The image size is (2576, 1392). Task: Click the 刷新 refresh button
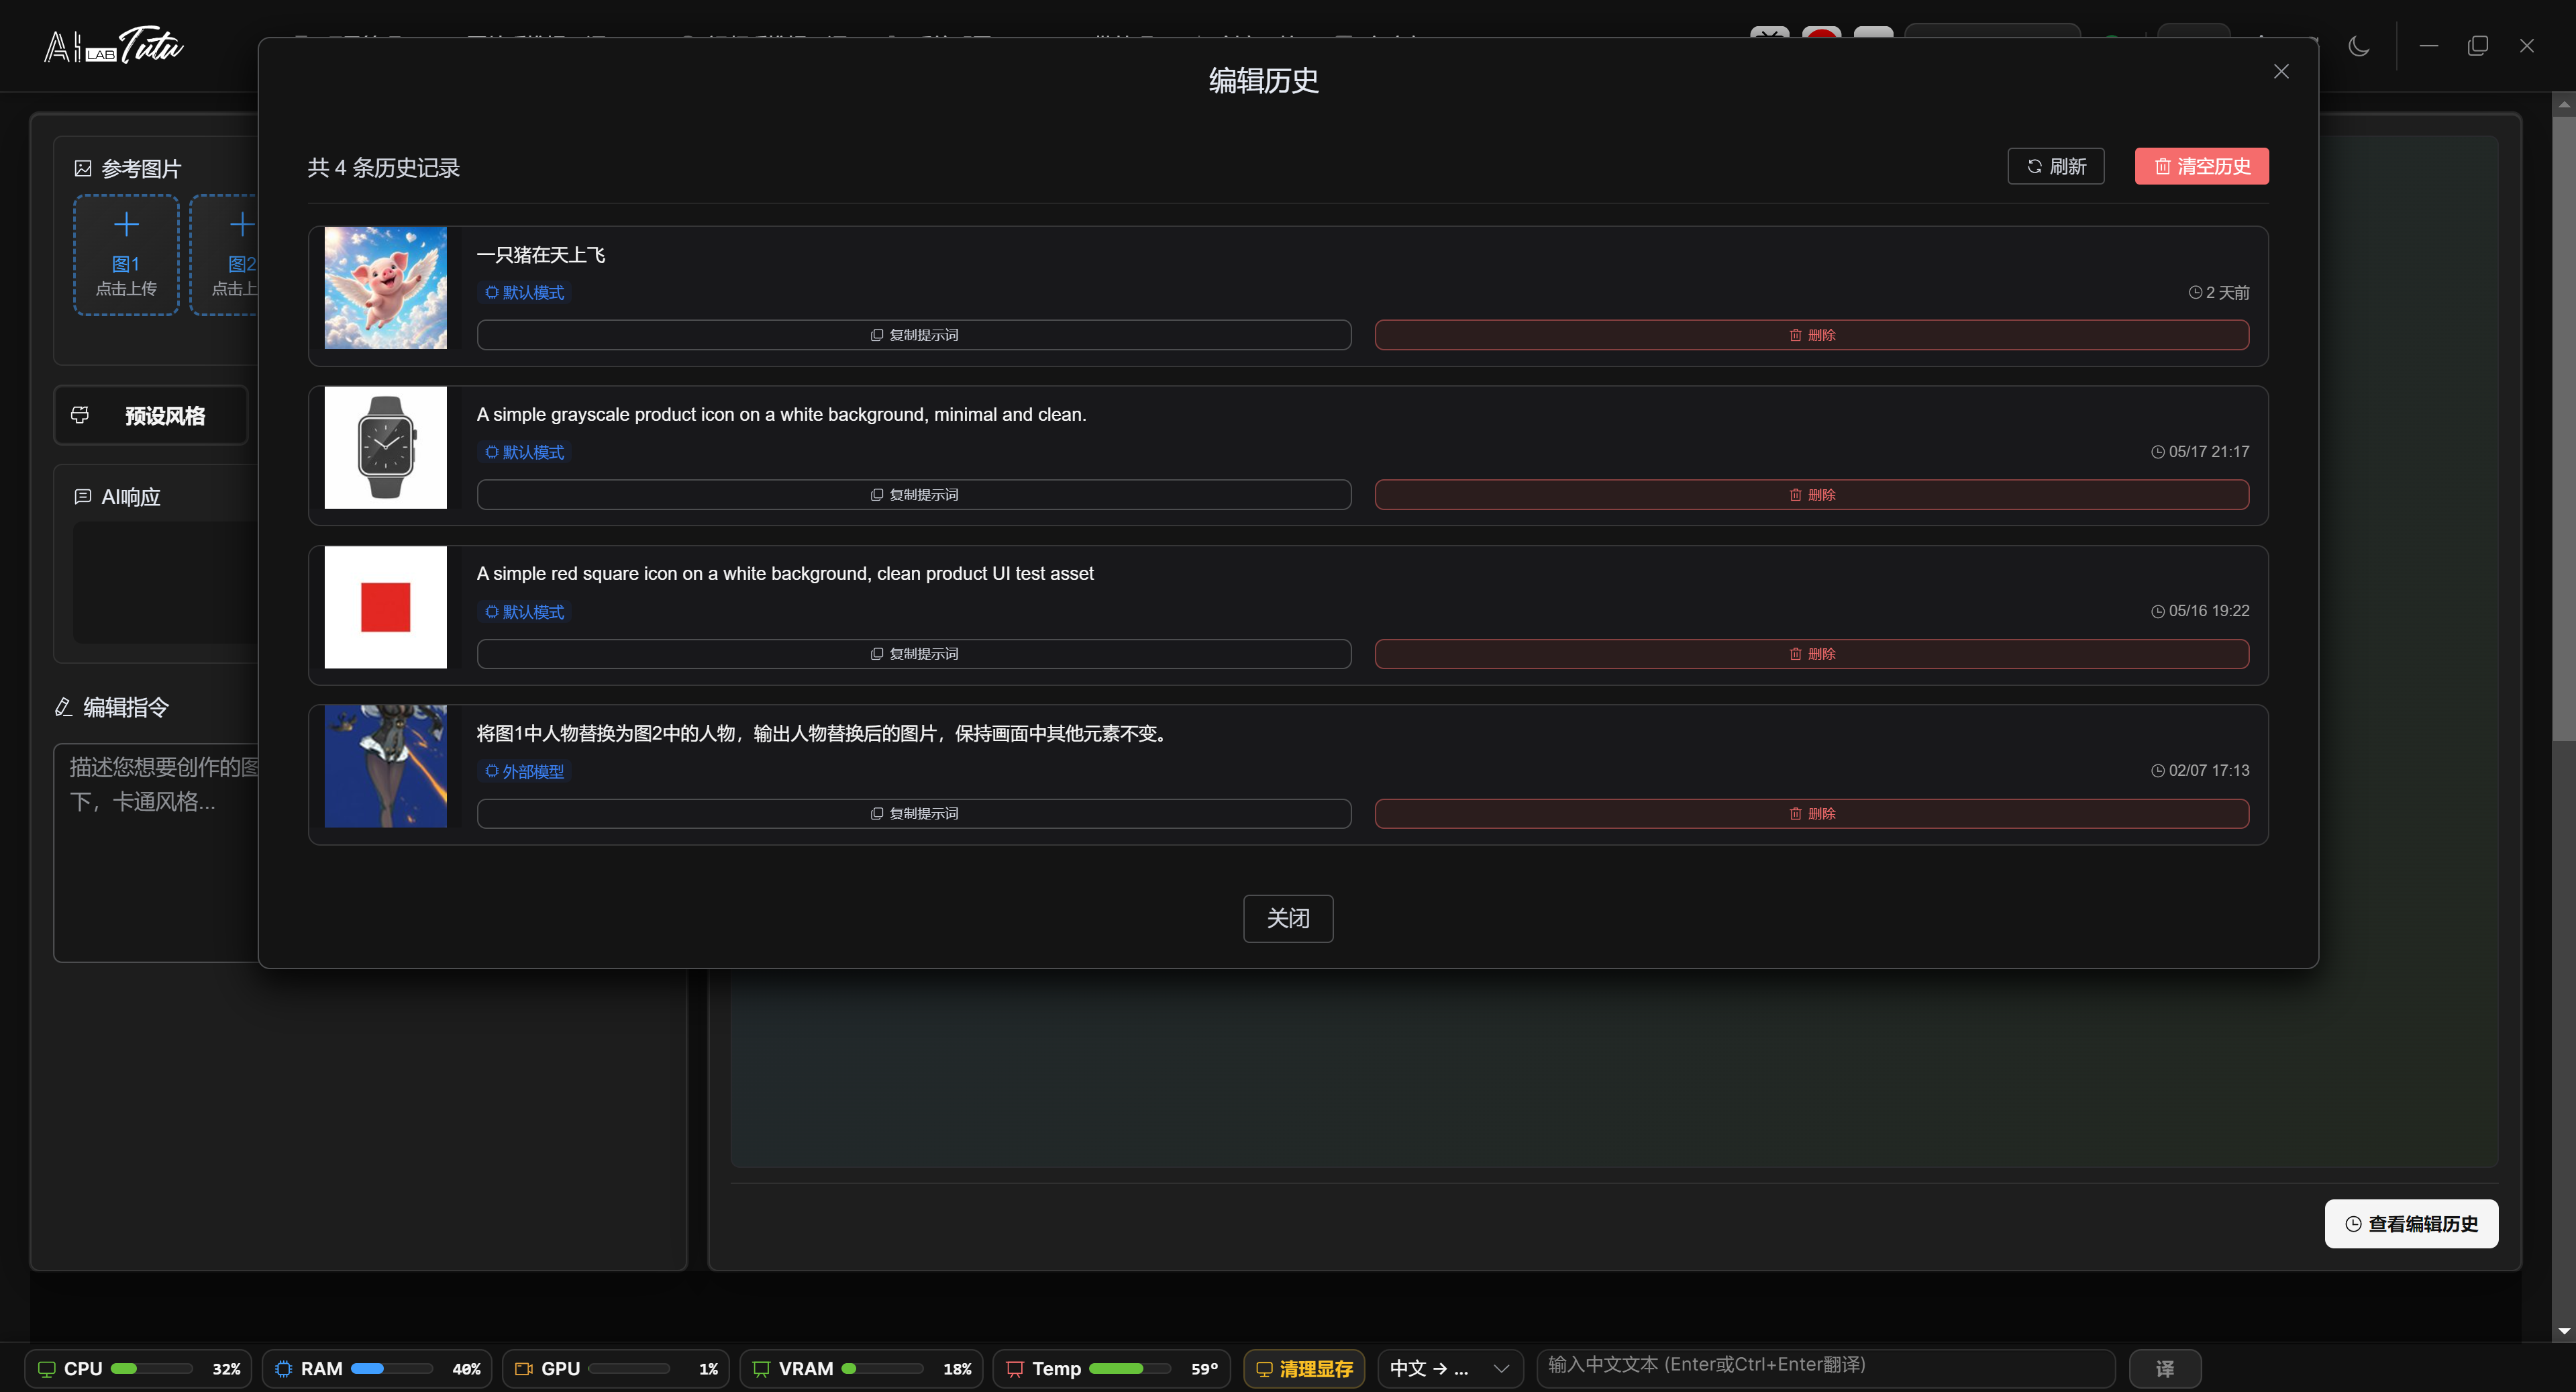2055,166
